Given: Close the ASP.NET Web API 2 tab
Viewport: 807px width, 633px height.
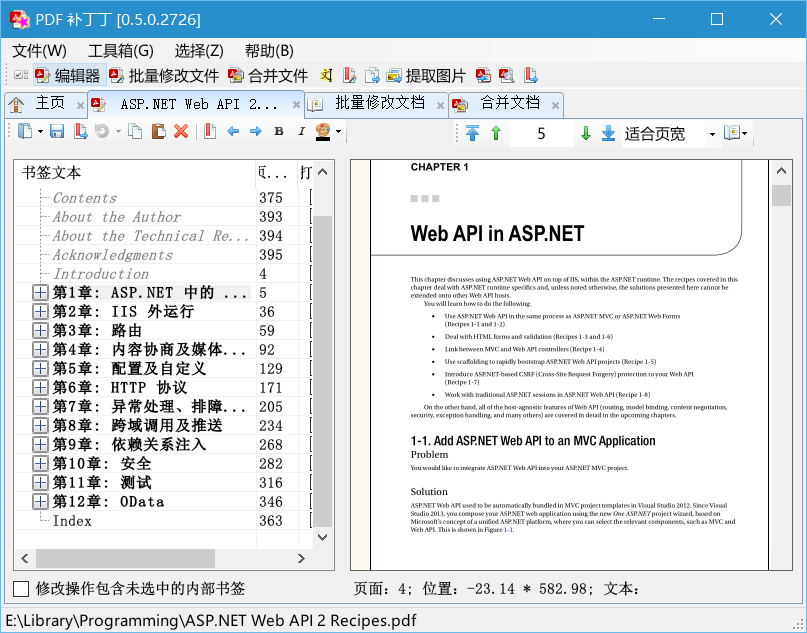Looking at the screenshot, I should pyautogui.click(x=296, y=104).
